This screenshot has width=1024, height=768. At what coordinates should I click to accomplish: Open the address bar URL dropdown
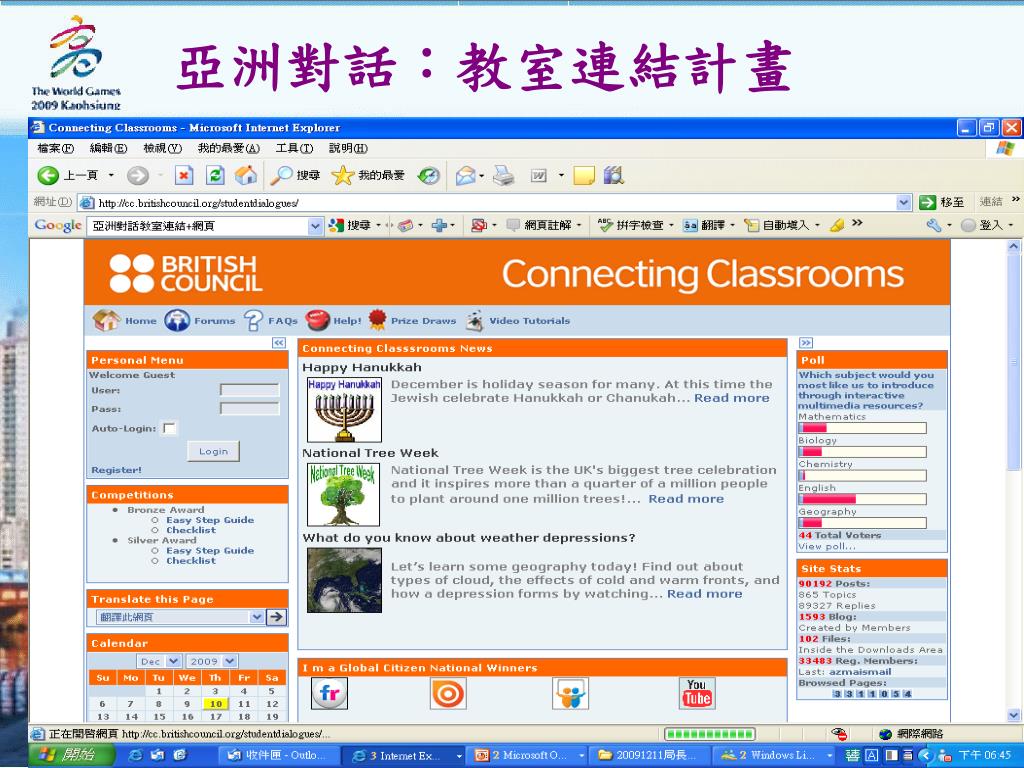903,202
